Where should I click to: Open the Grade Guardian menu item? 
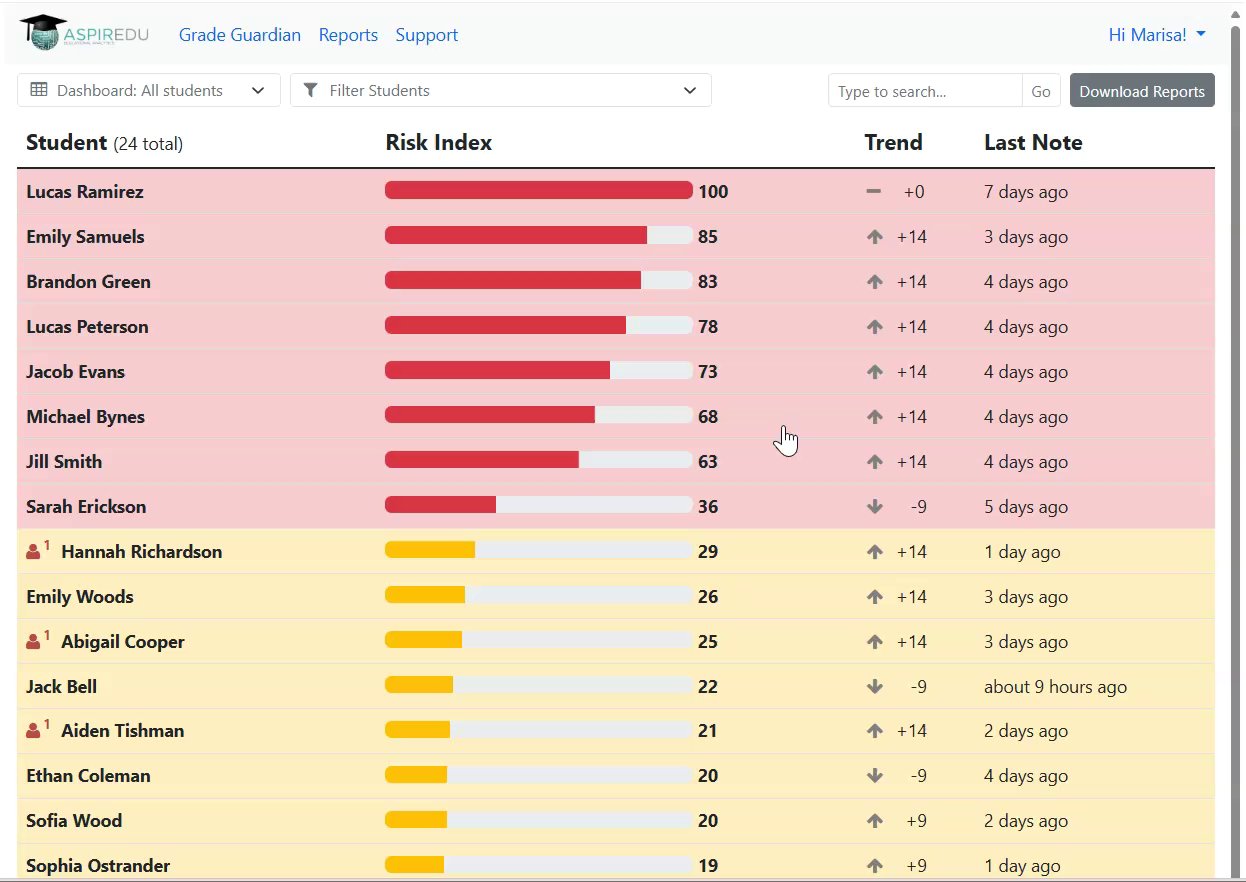(240, 35)
